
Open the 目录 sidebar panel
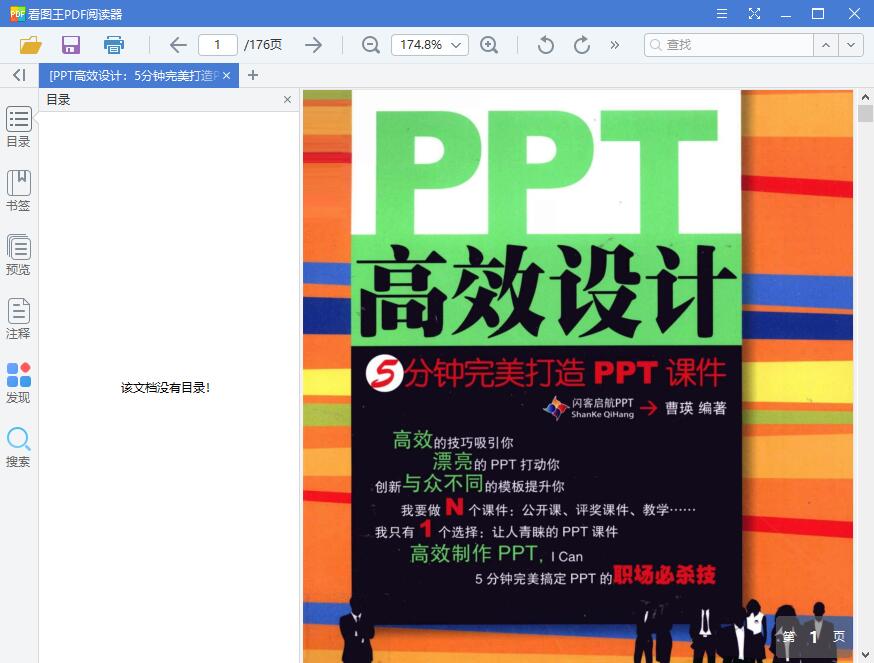tap(18, 127)
